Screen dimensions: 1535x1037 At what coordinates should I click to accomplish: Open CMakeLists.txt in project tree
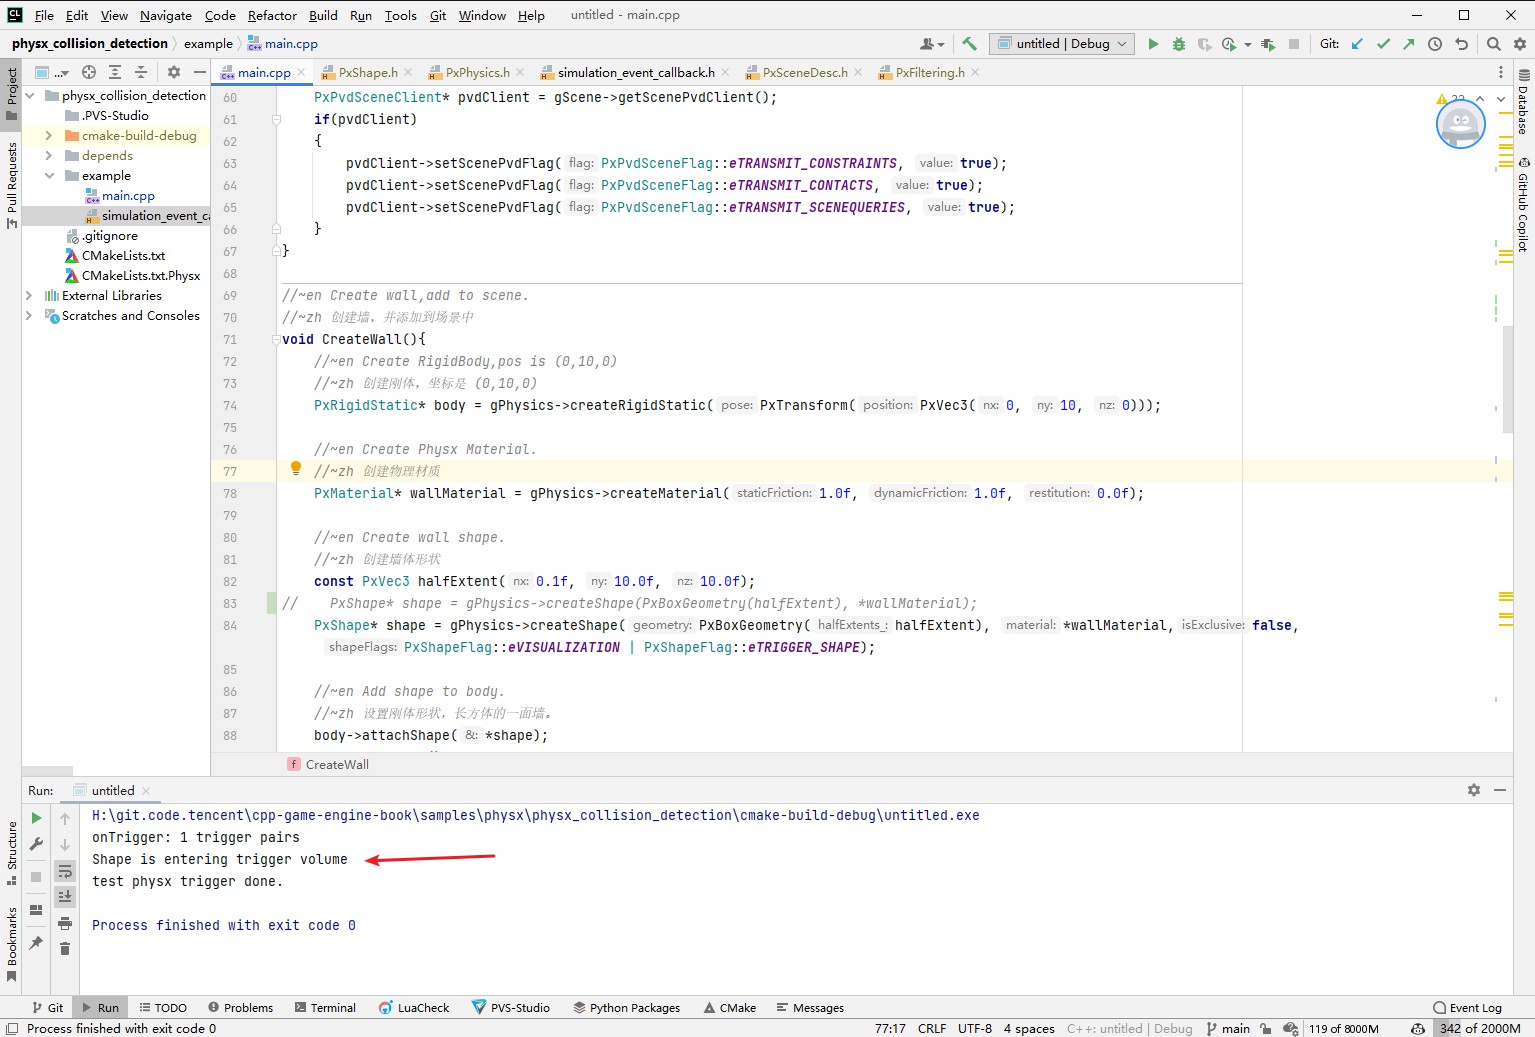[x=123, y=256]
